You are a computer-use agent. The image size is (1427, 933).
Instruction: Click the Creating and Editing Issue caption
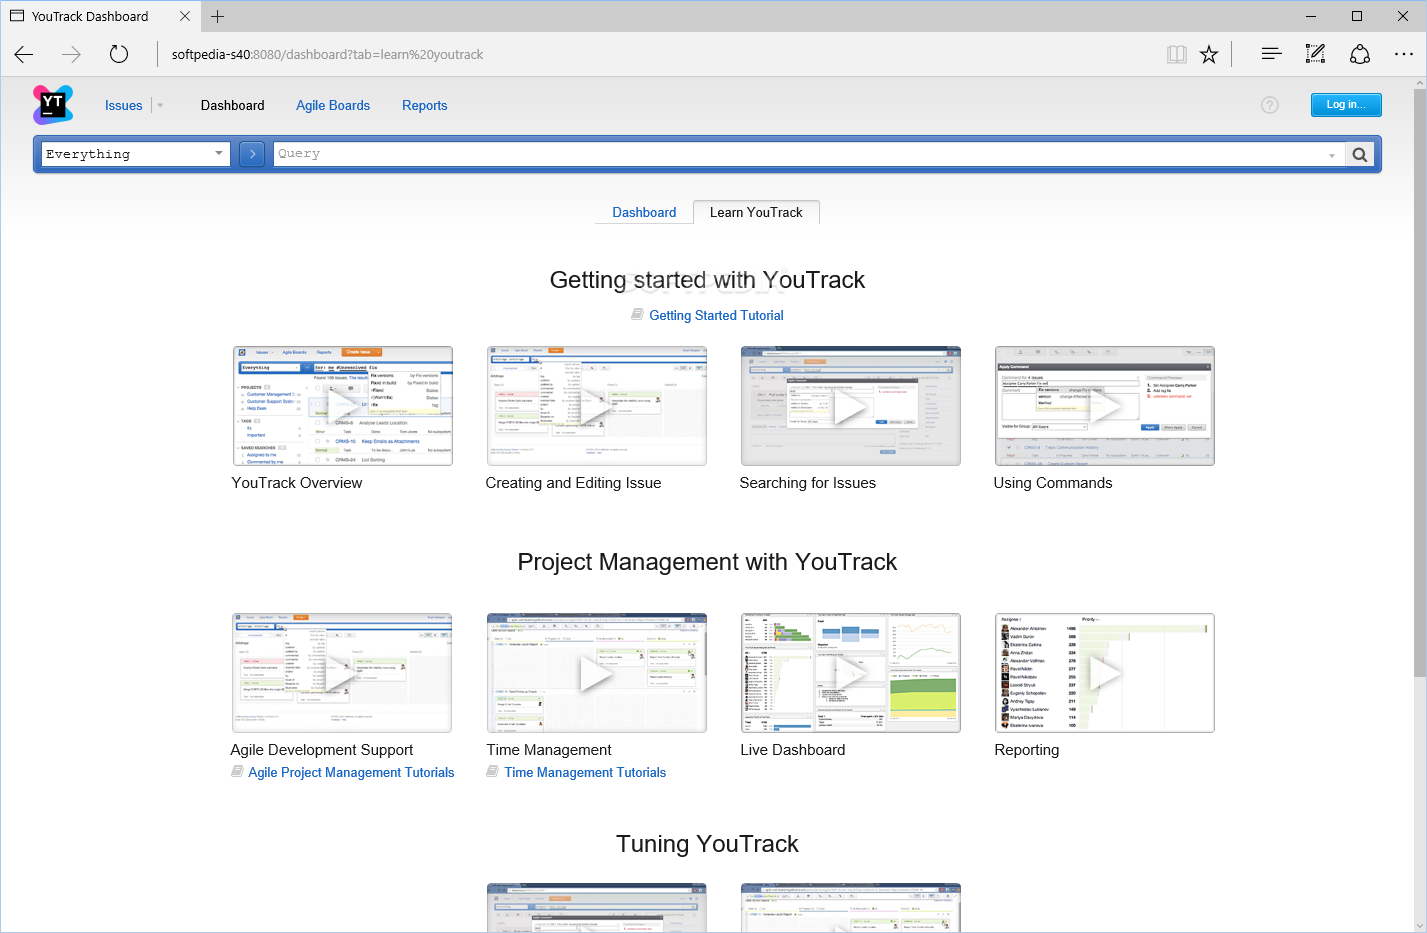(x=573, y=483)
